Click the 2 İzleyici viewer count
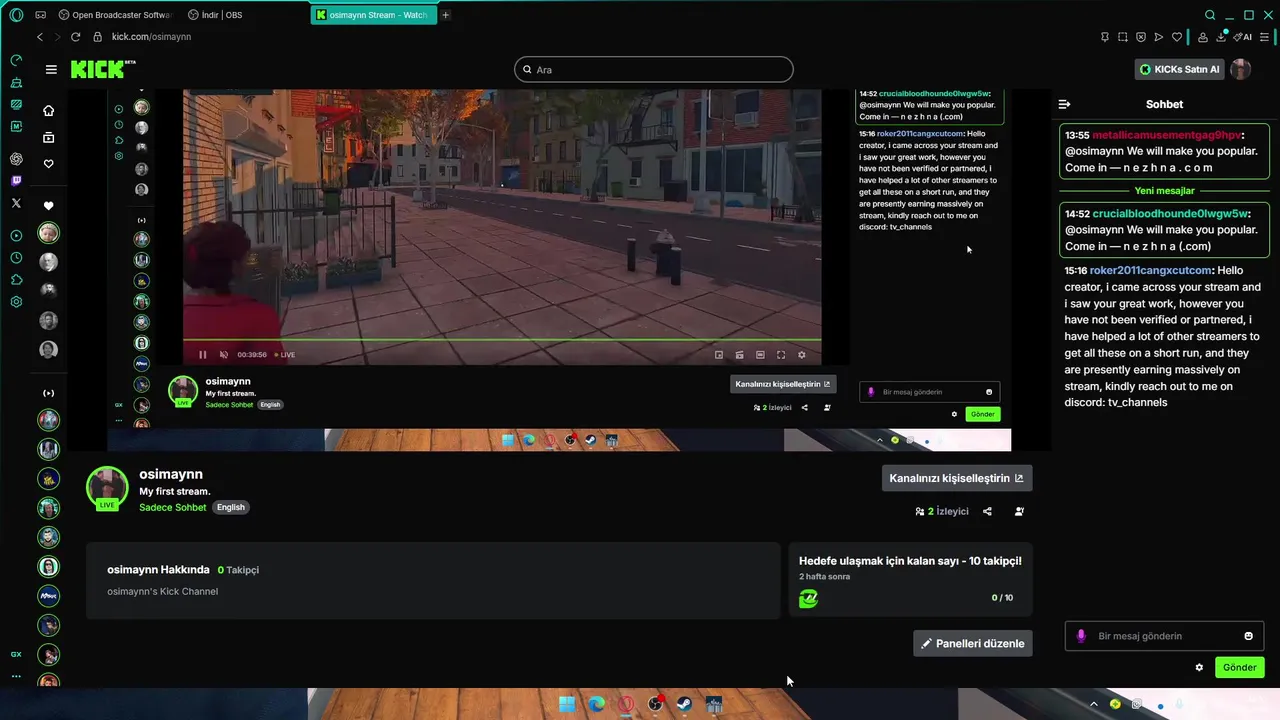Image resolution: width=1280 pixels, height=720 pixels. click(x=942, y=511)
